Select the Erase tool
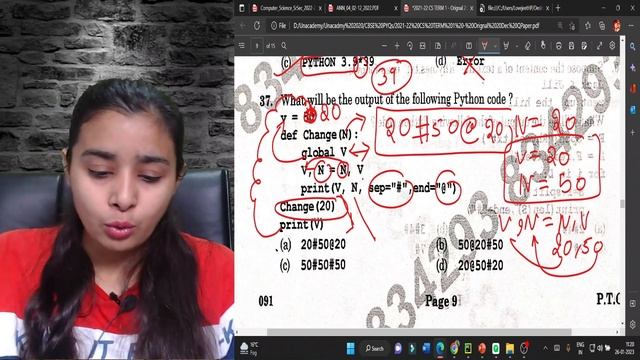The image size is (640, 360). (x=528, y=46)
